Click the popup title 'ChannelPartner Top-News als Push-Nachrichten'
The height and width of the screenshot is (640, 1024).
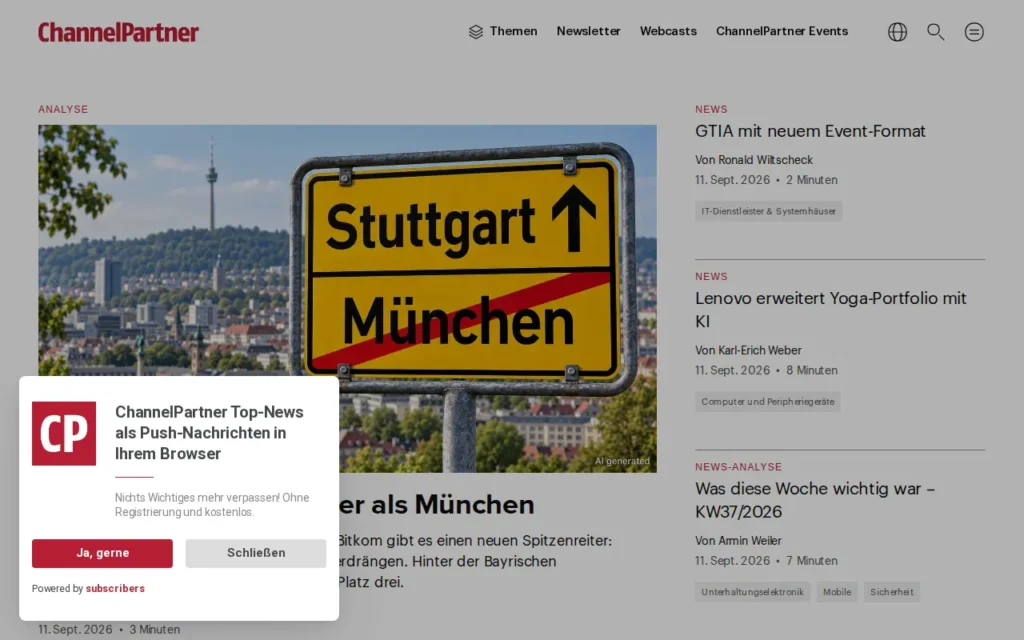tap(209, 432)
